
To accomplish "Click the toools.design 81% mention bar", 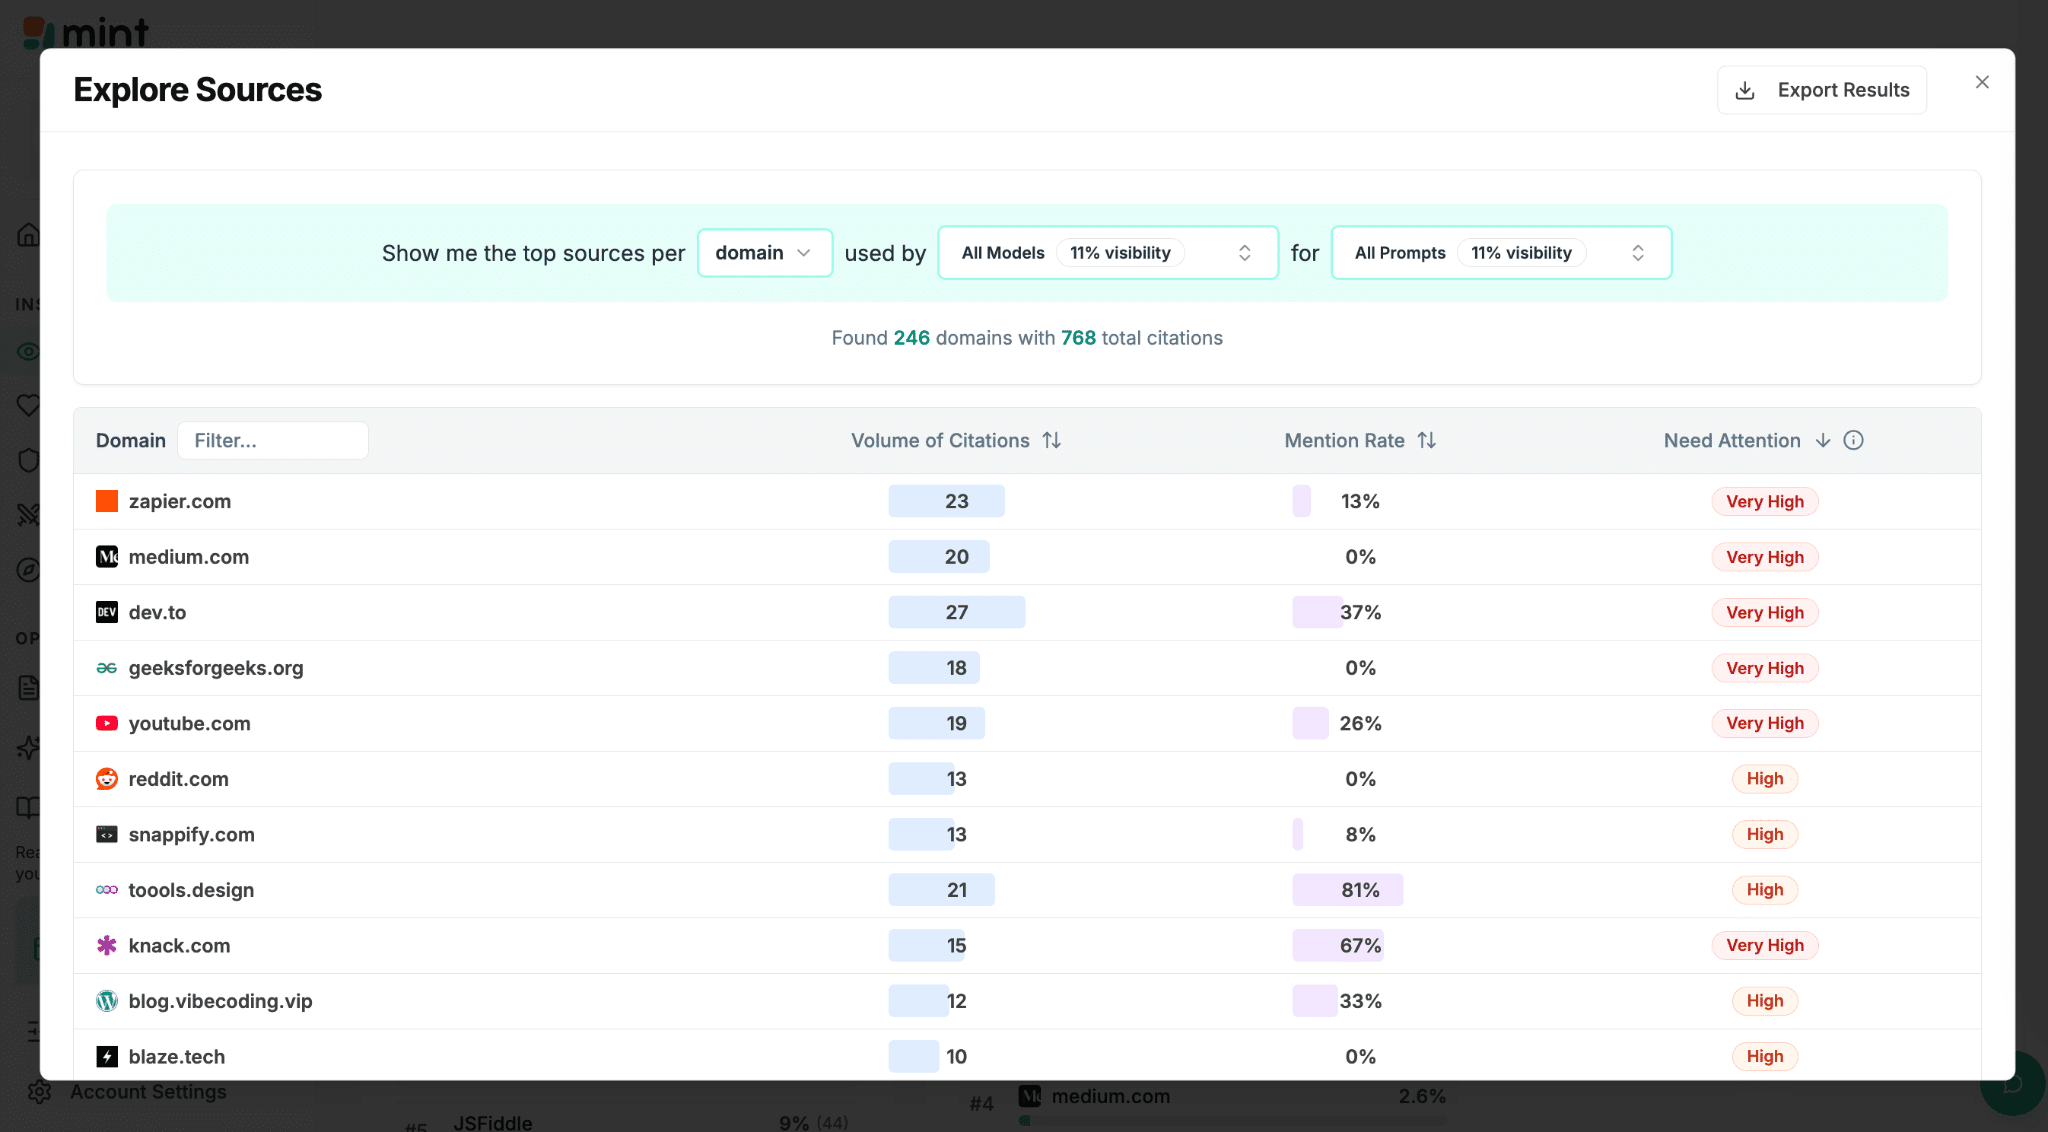I will (x=1347, y=890).
